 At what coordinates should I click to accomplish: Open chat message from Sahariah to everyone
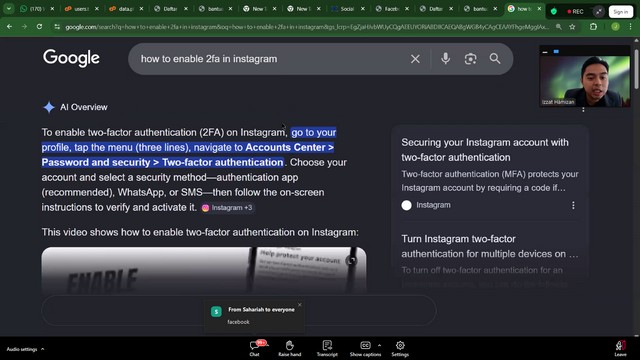coord(256,316)
